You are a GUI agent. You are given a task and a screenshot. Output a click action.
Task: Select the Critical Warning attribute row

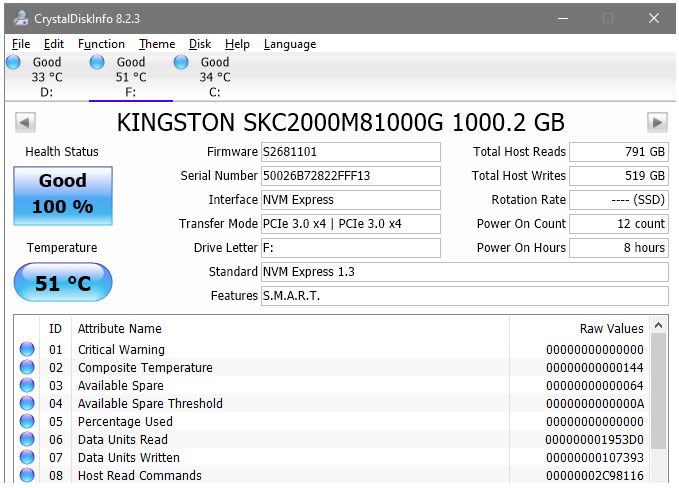332,349
